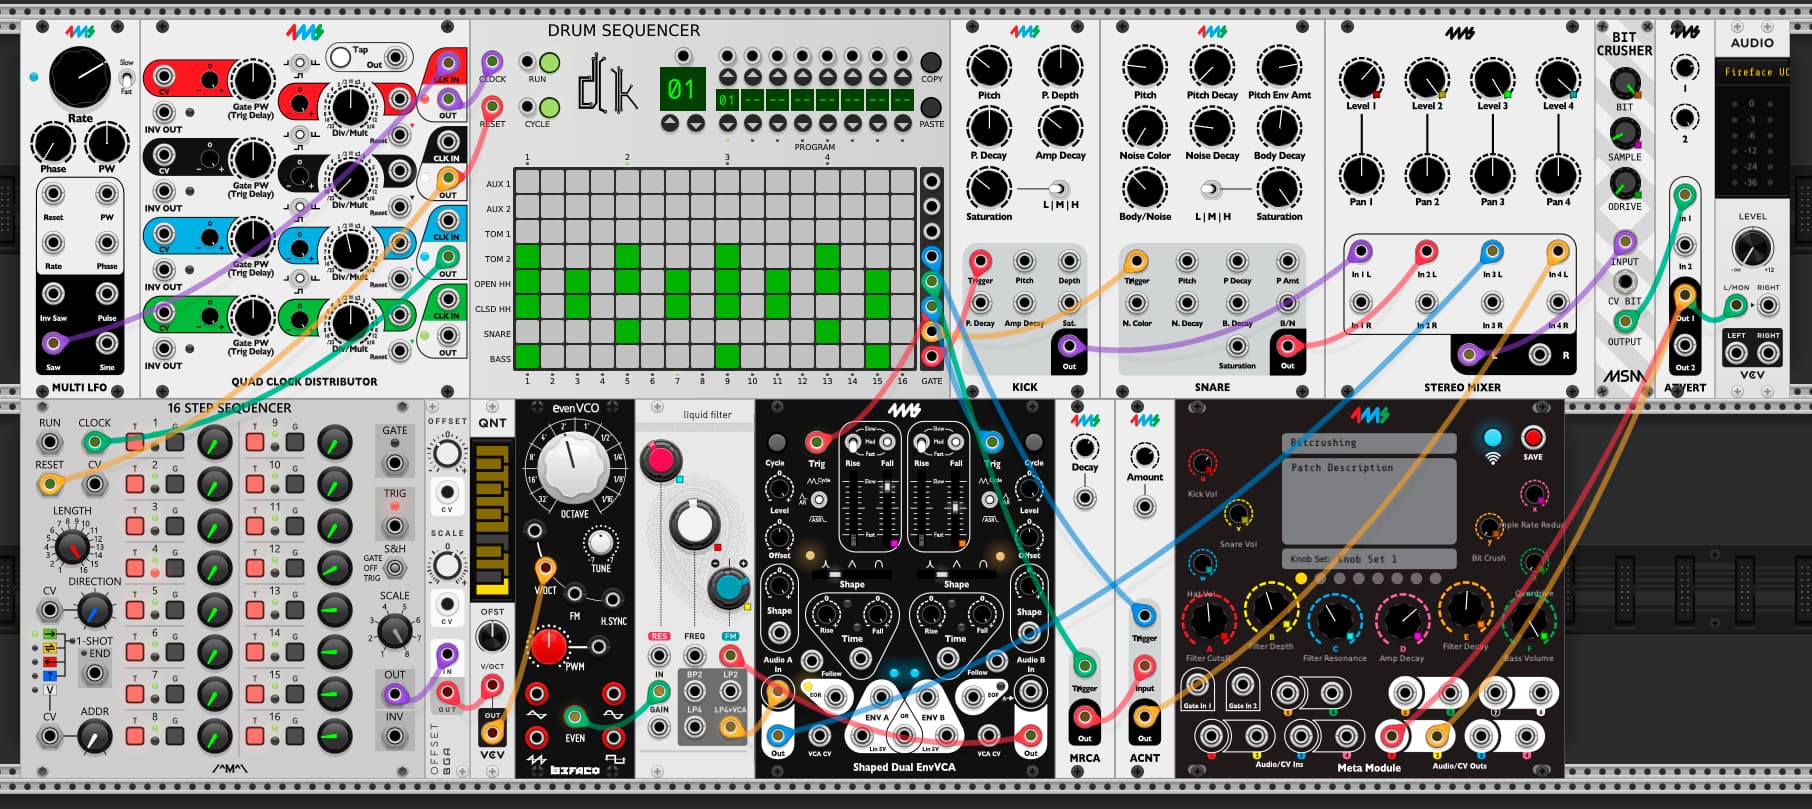1812x809 pixels.
Task: Select the first yellow knob set dot on Meta Module
Action: pos(1300,578)
